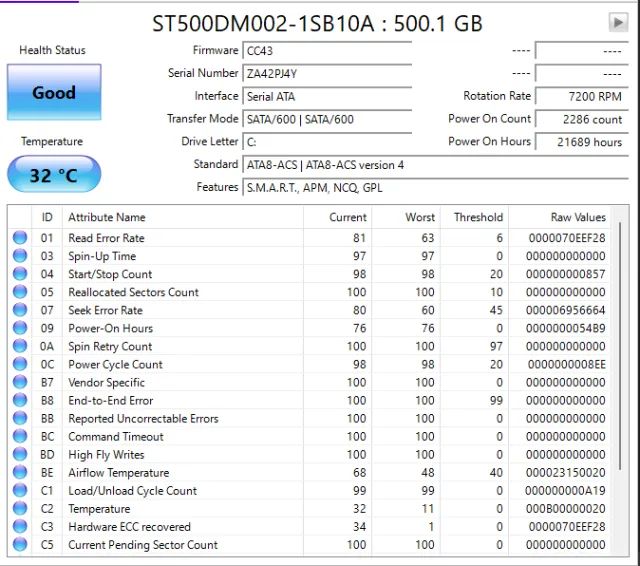Select the High Fly Writes attribute name
This screenshot has width=640, height=566.
(106, 455)
